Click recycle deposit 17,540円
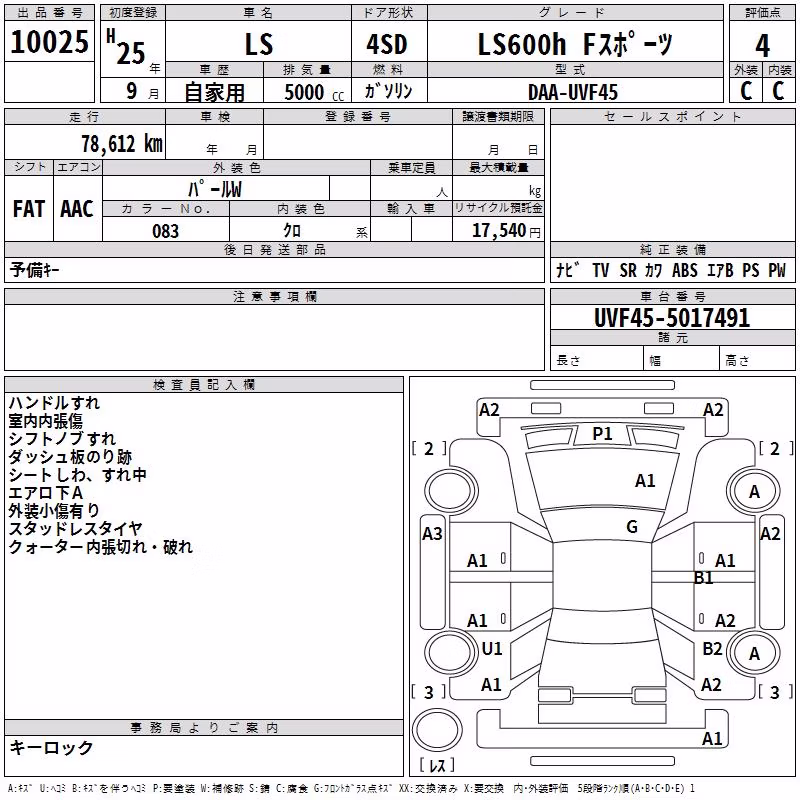 coord(506,231)
